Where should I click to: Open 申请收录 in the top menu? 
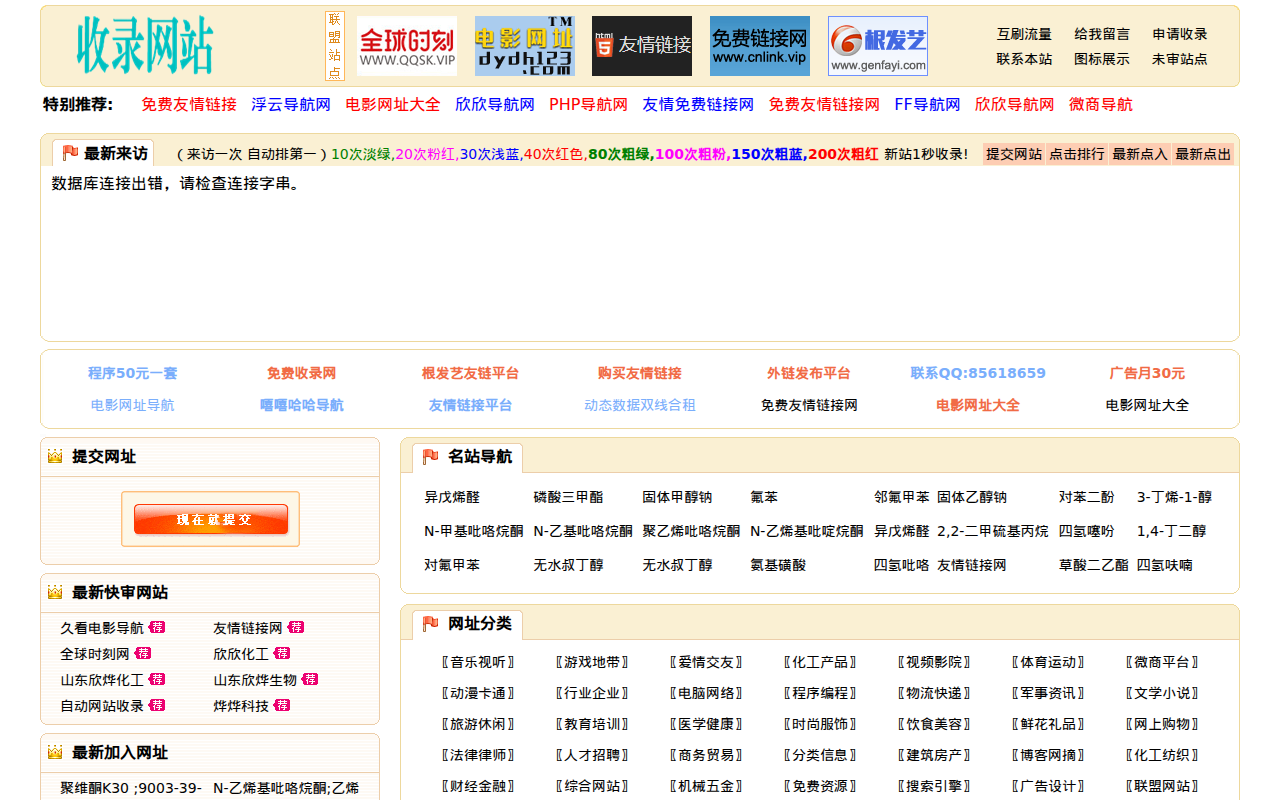click(x=1179, y=34)
